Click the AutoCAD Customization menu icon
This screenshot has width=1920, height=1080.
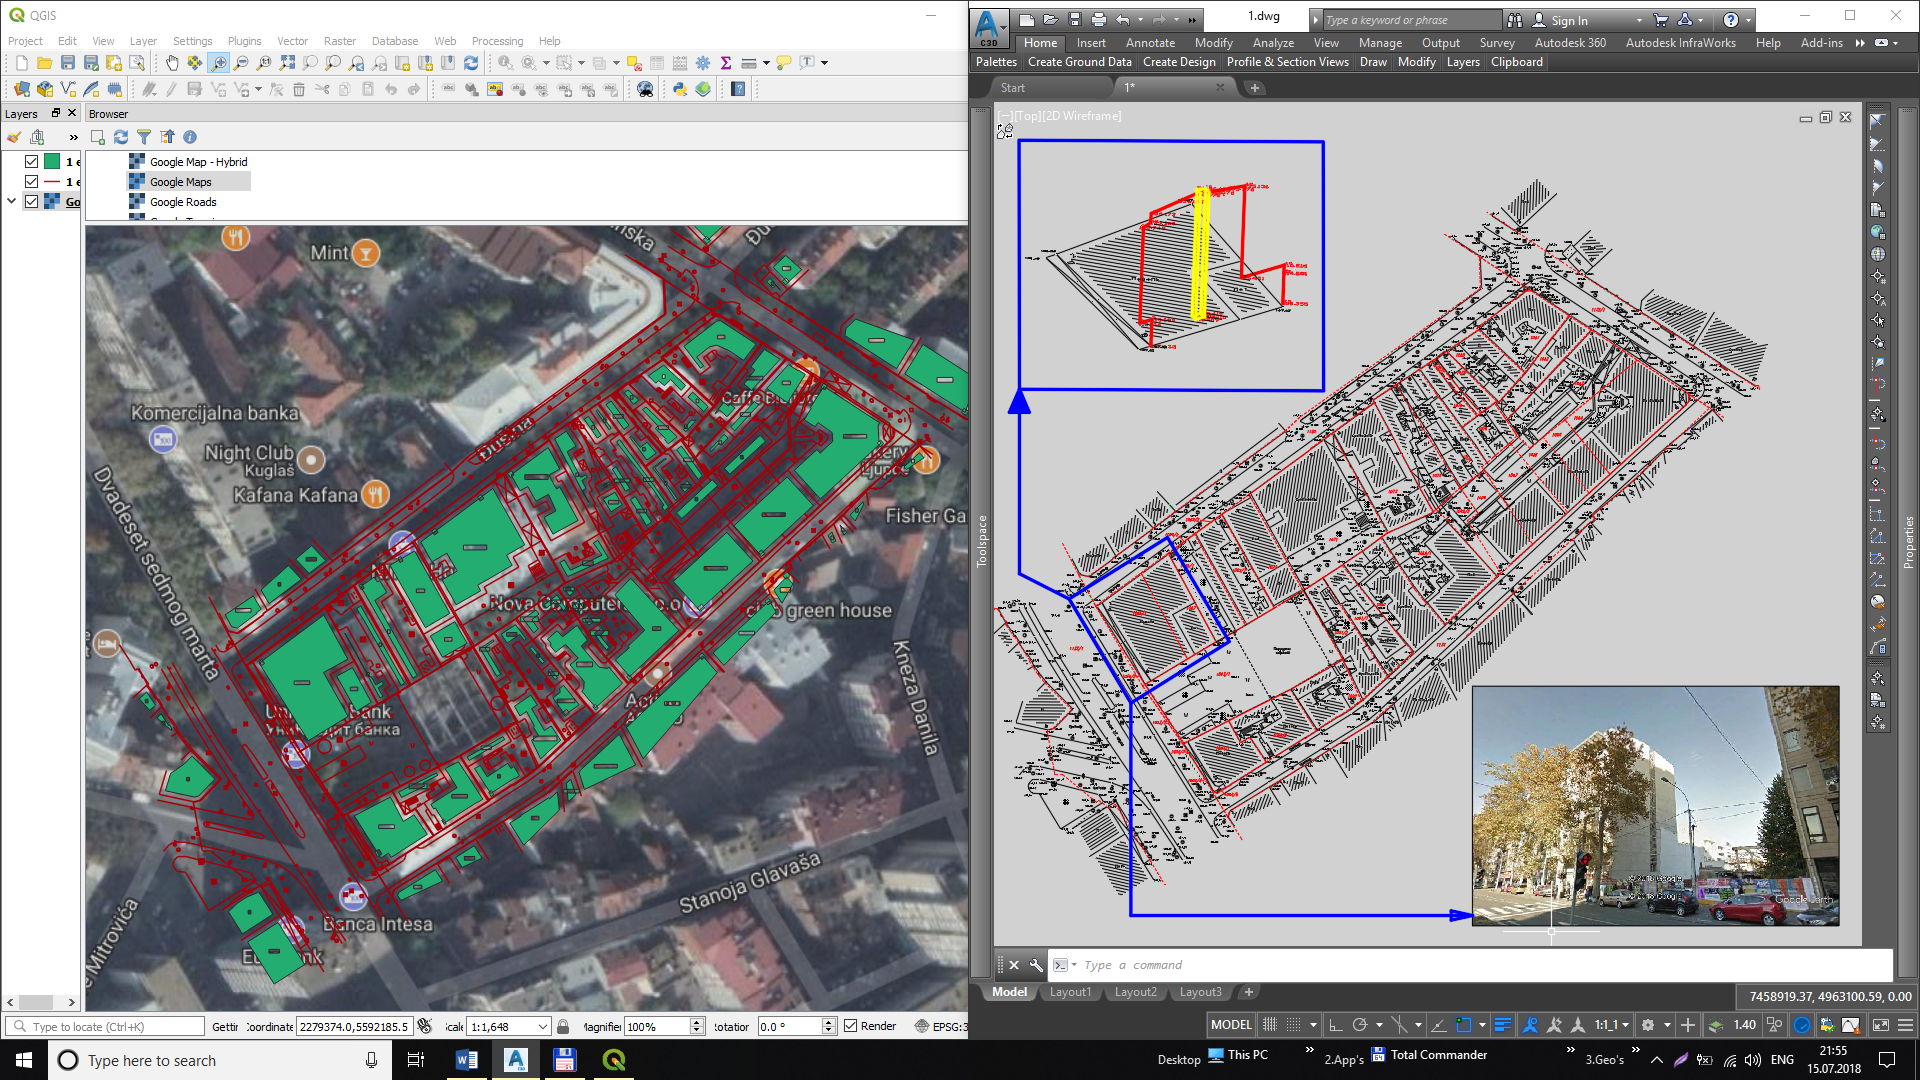pos(1906,1025)
